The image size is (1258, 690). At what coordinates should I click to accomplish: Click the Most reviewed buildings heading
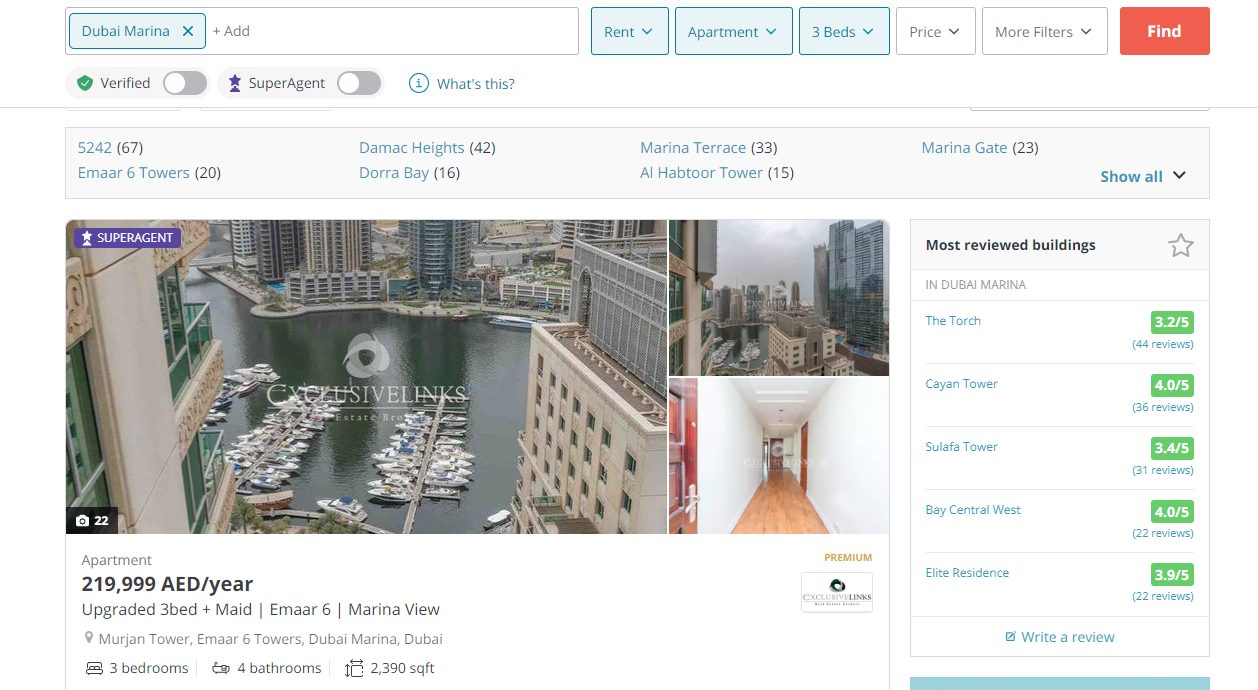coord(1011,245)
